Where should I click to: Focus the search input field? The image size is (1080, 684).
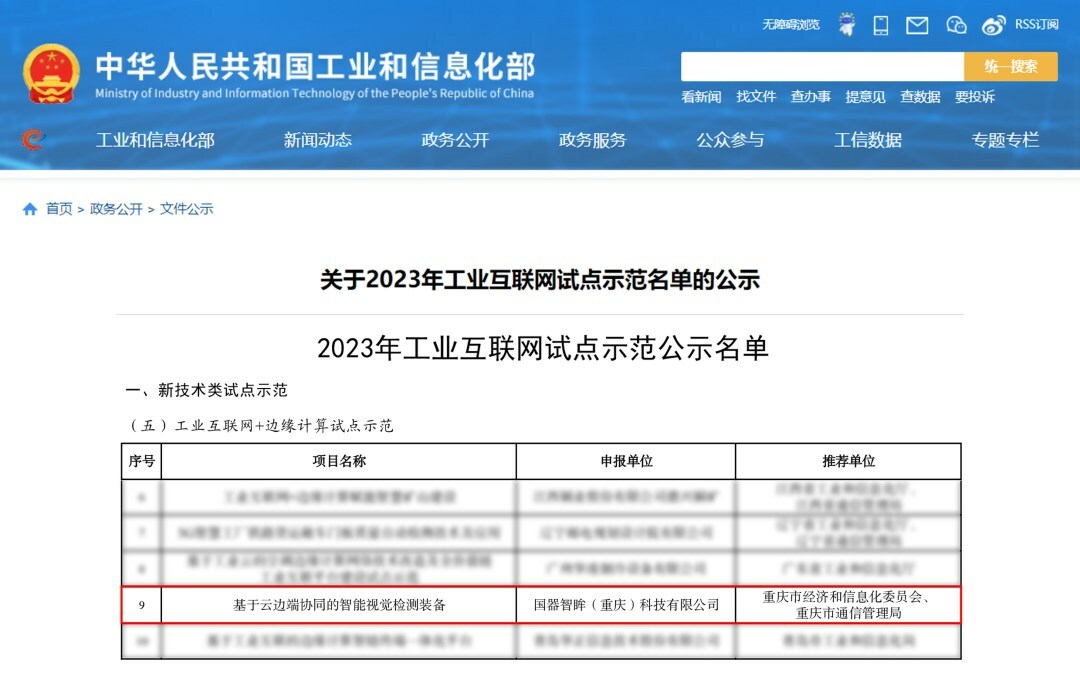pos(822,67)
